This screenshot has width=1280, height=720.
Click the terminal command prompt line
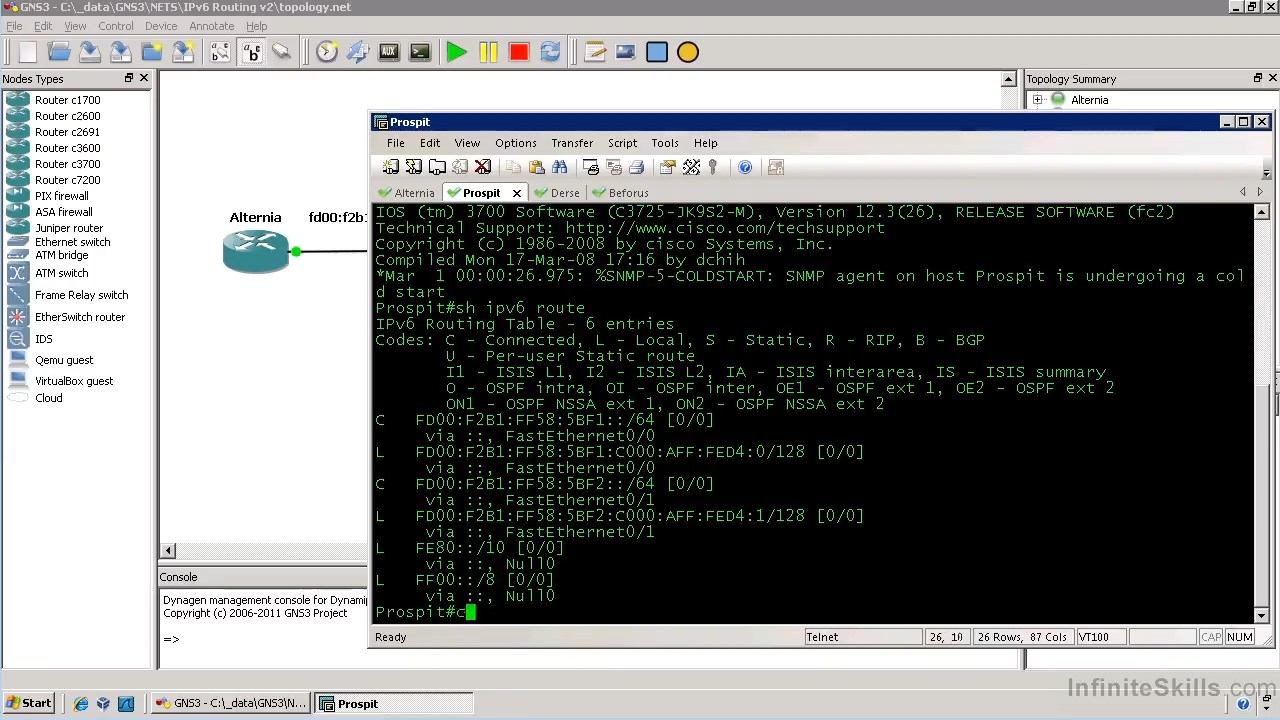coord(425,612)
